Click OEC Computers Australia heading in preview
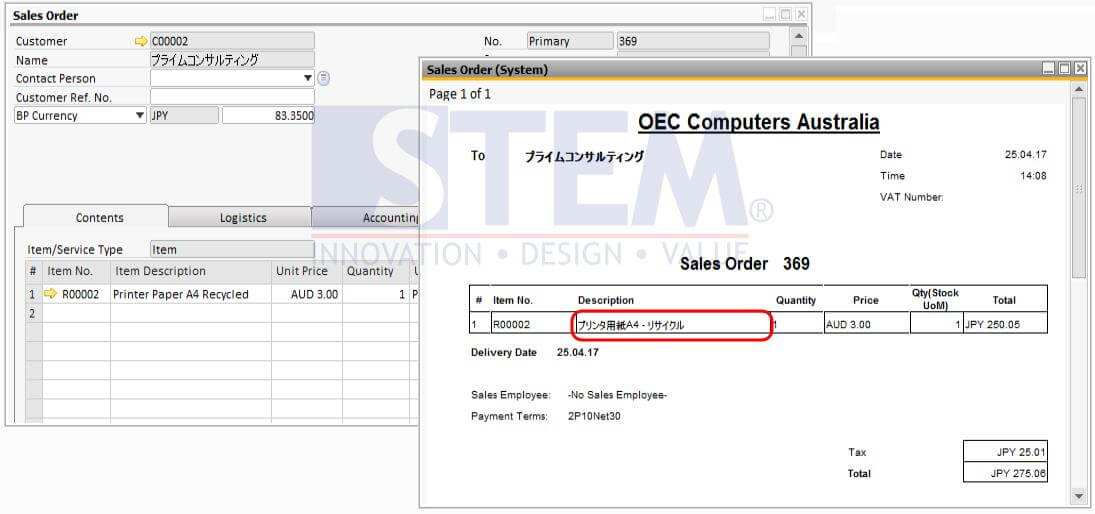This screenshot has height=514, width=1095. pos(758,122)
